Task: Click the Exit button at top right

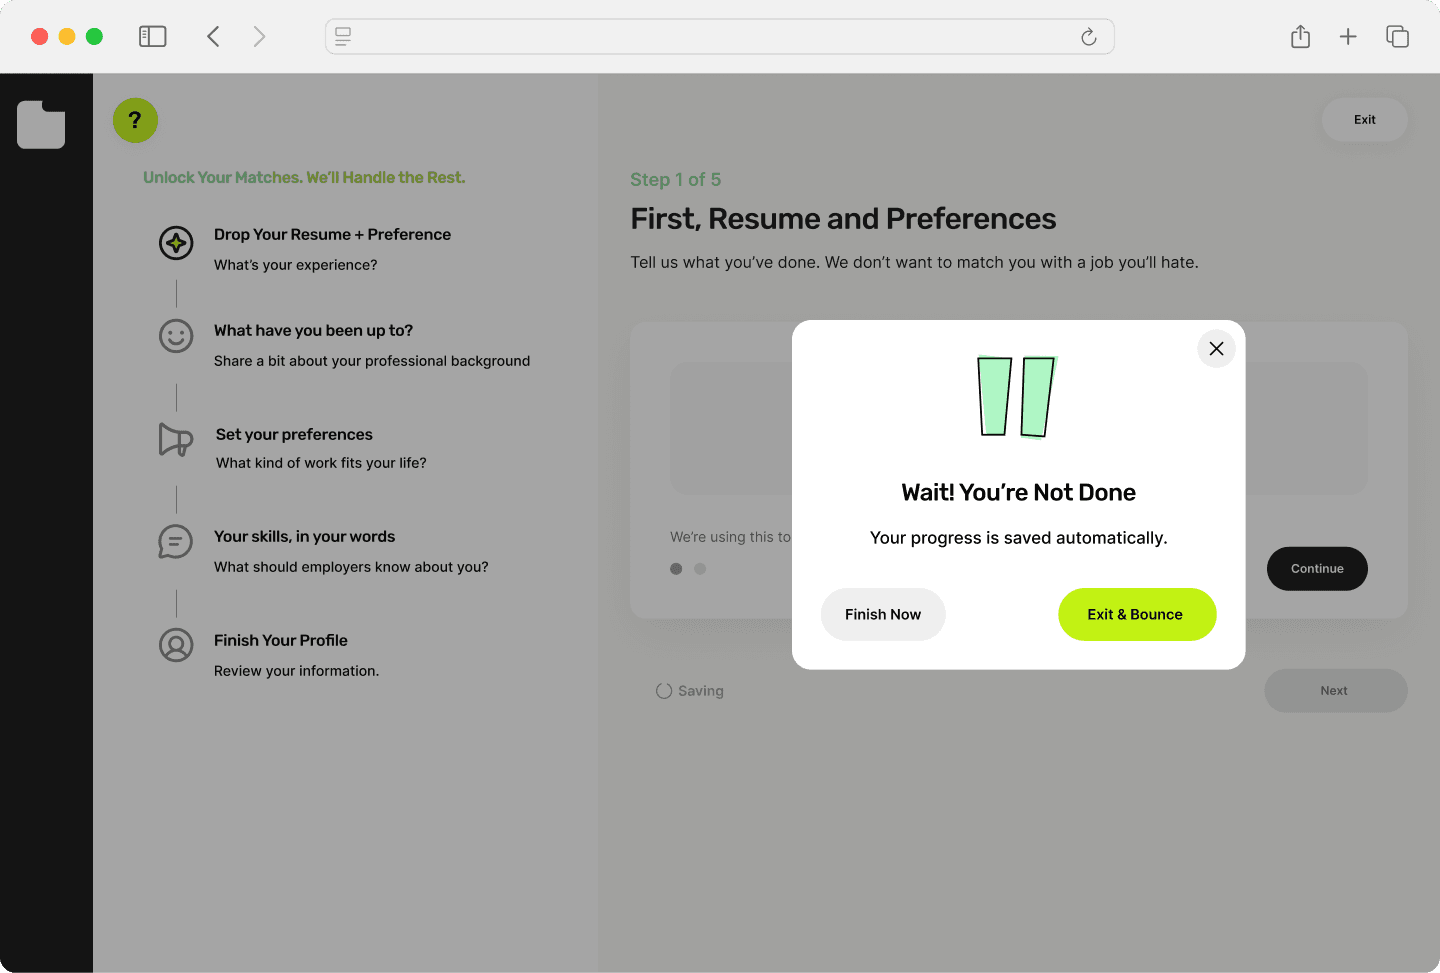Action: click(1364, 119)
